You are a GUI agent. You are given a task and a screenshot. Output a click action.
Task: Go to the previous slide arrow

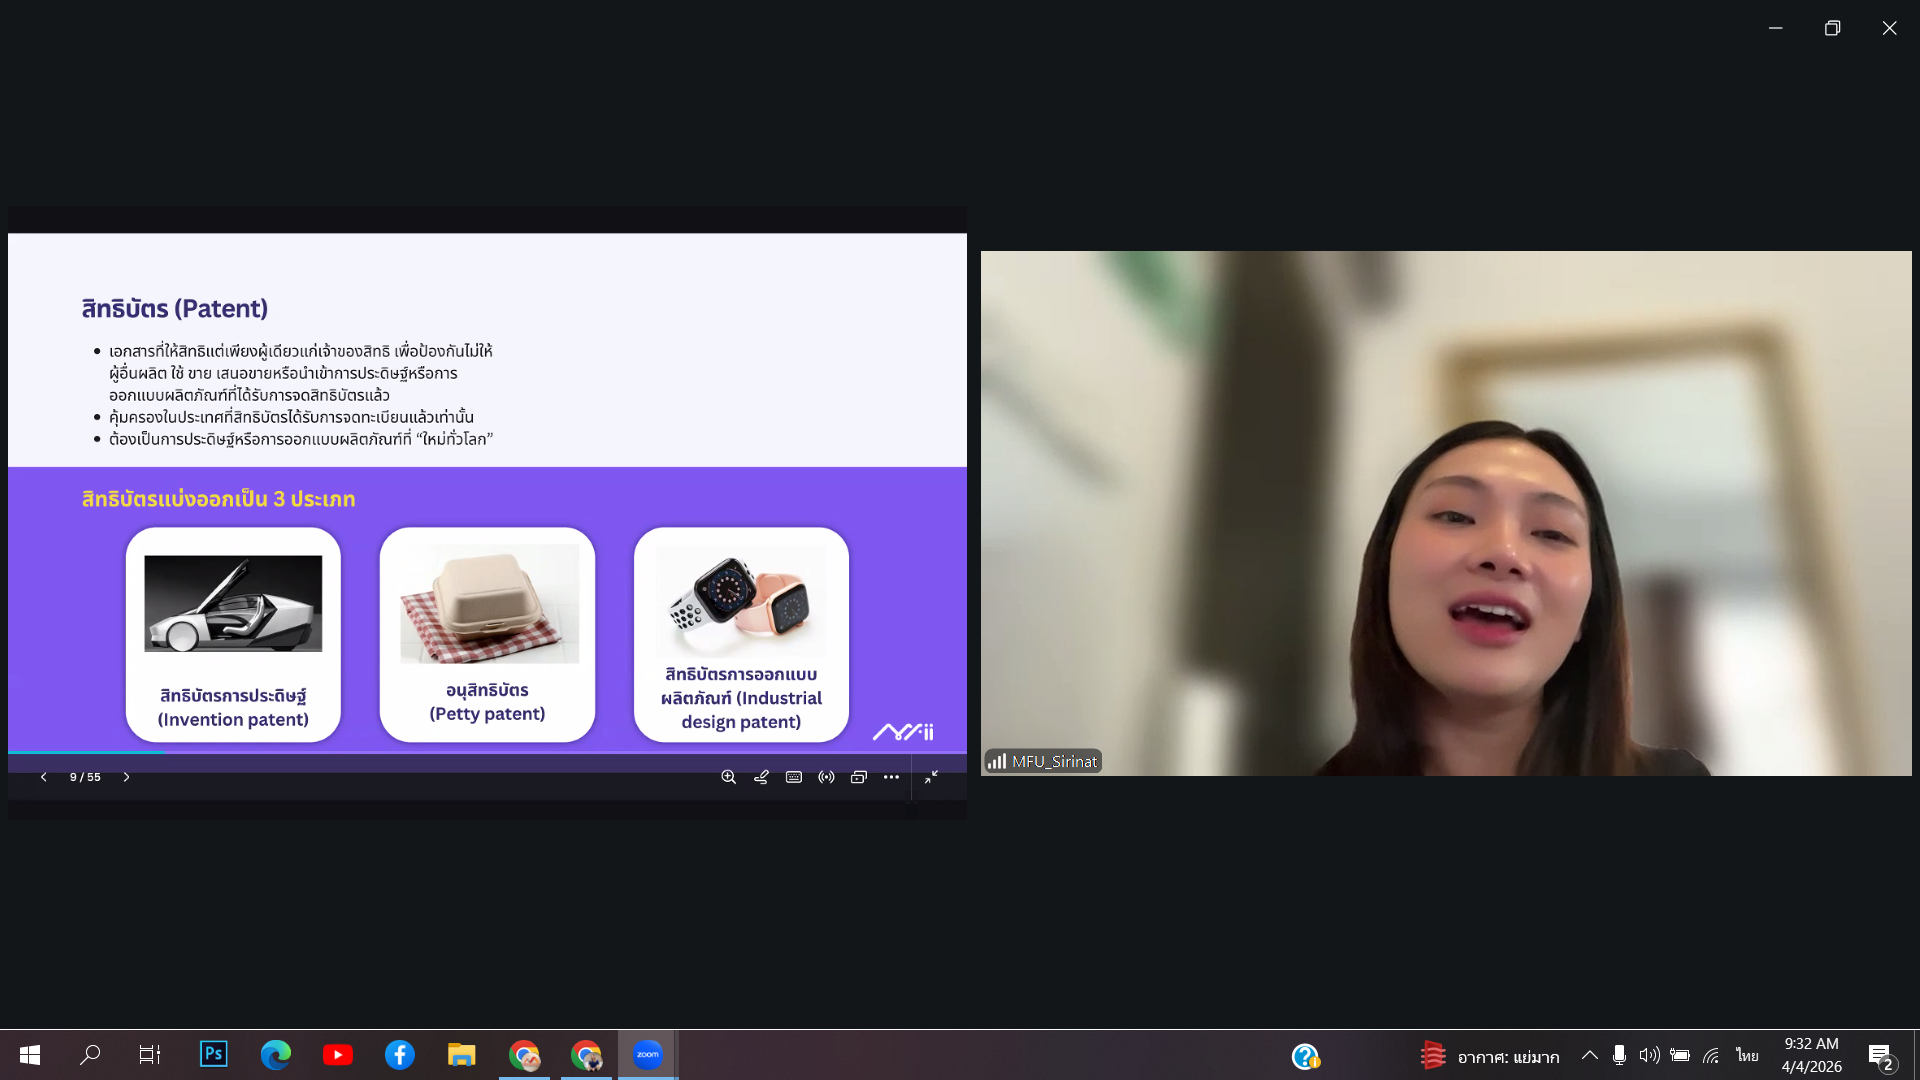tap(43, 777)
